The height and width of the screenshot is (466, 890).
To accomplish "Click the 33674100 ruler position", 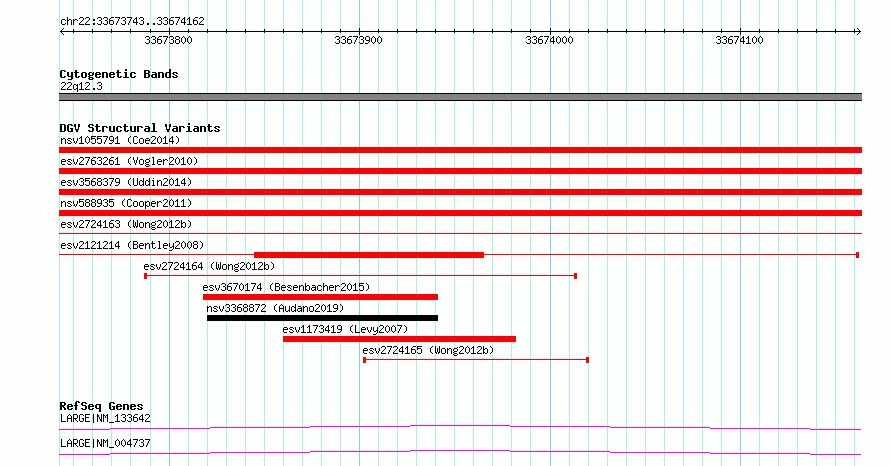I will (x=740, y=40).
